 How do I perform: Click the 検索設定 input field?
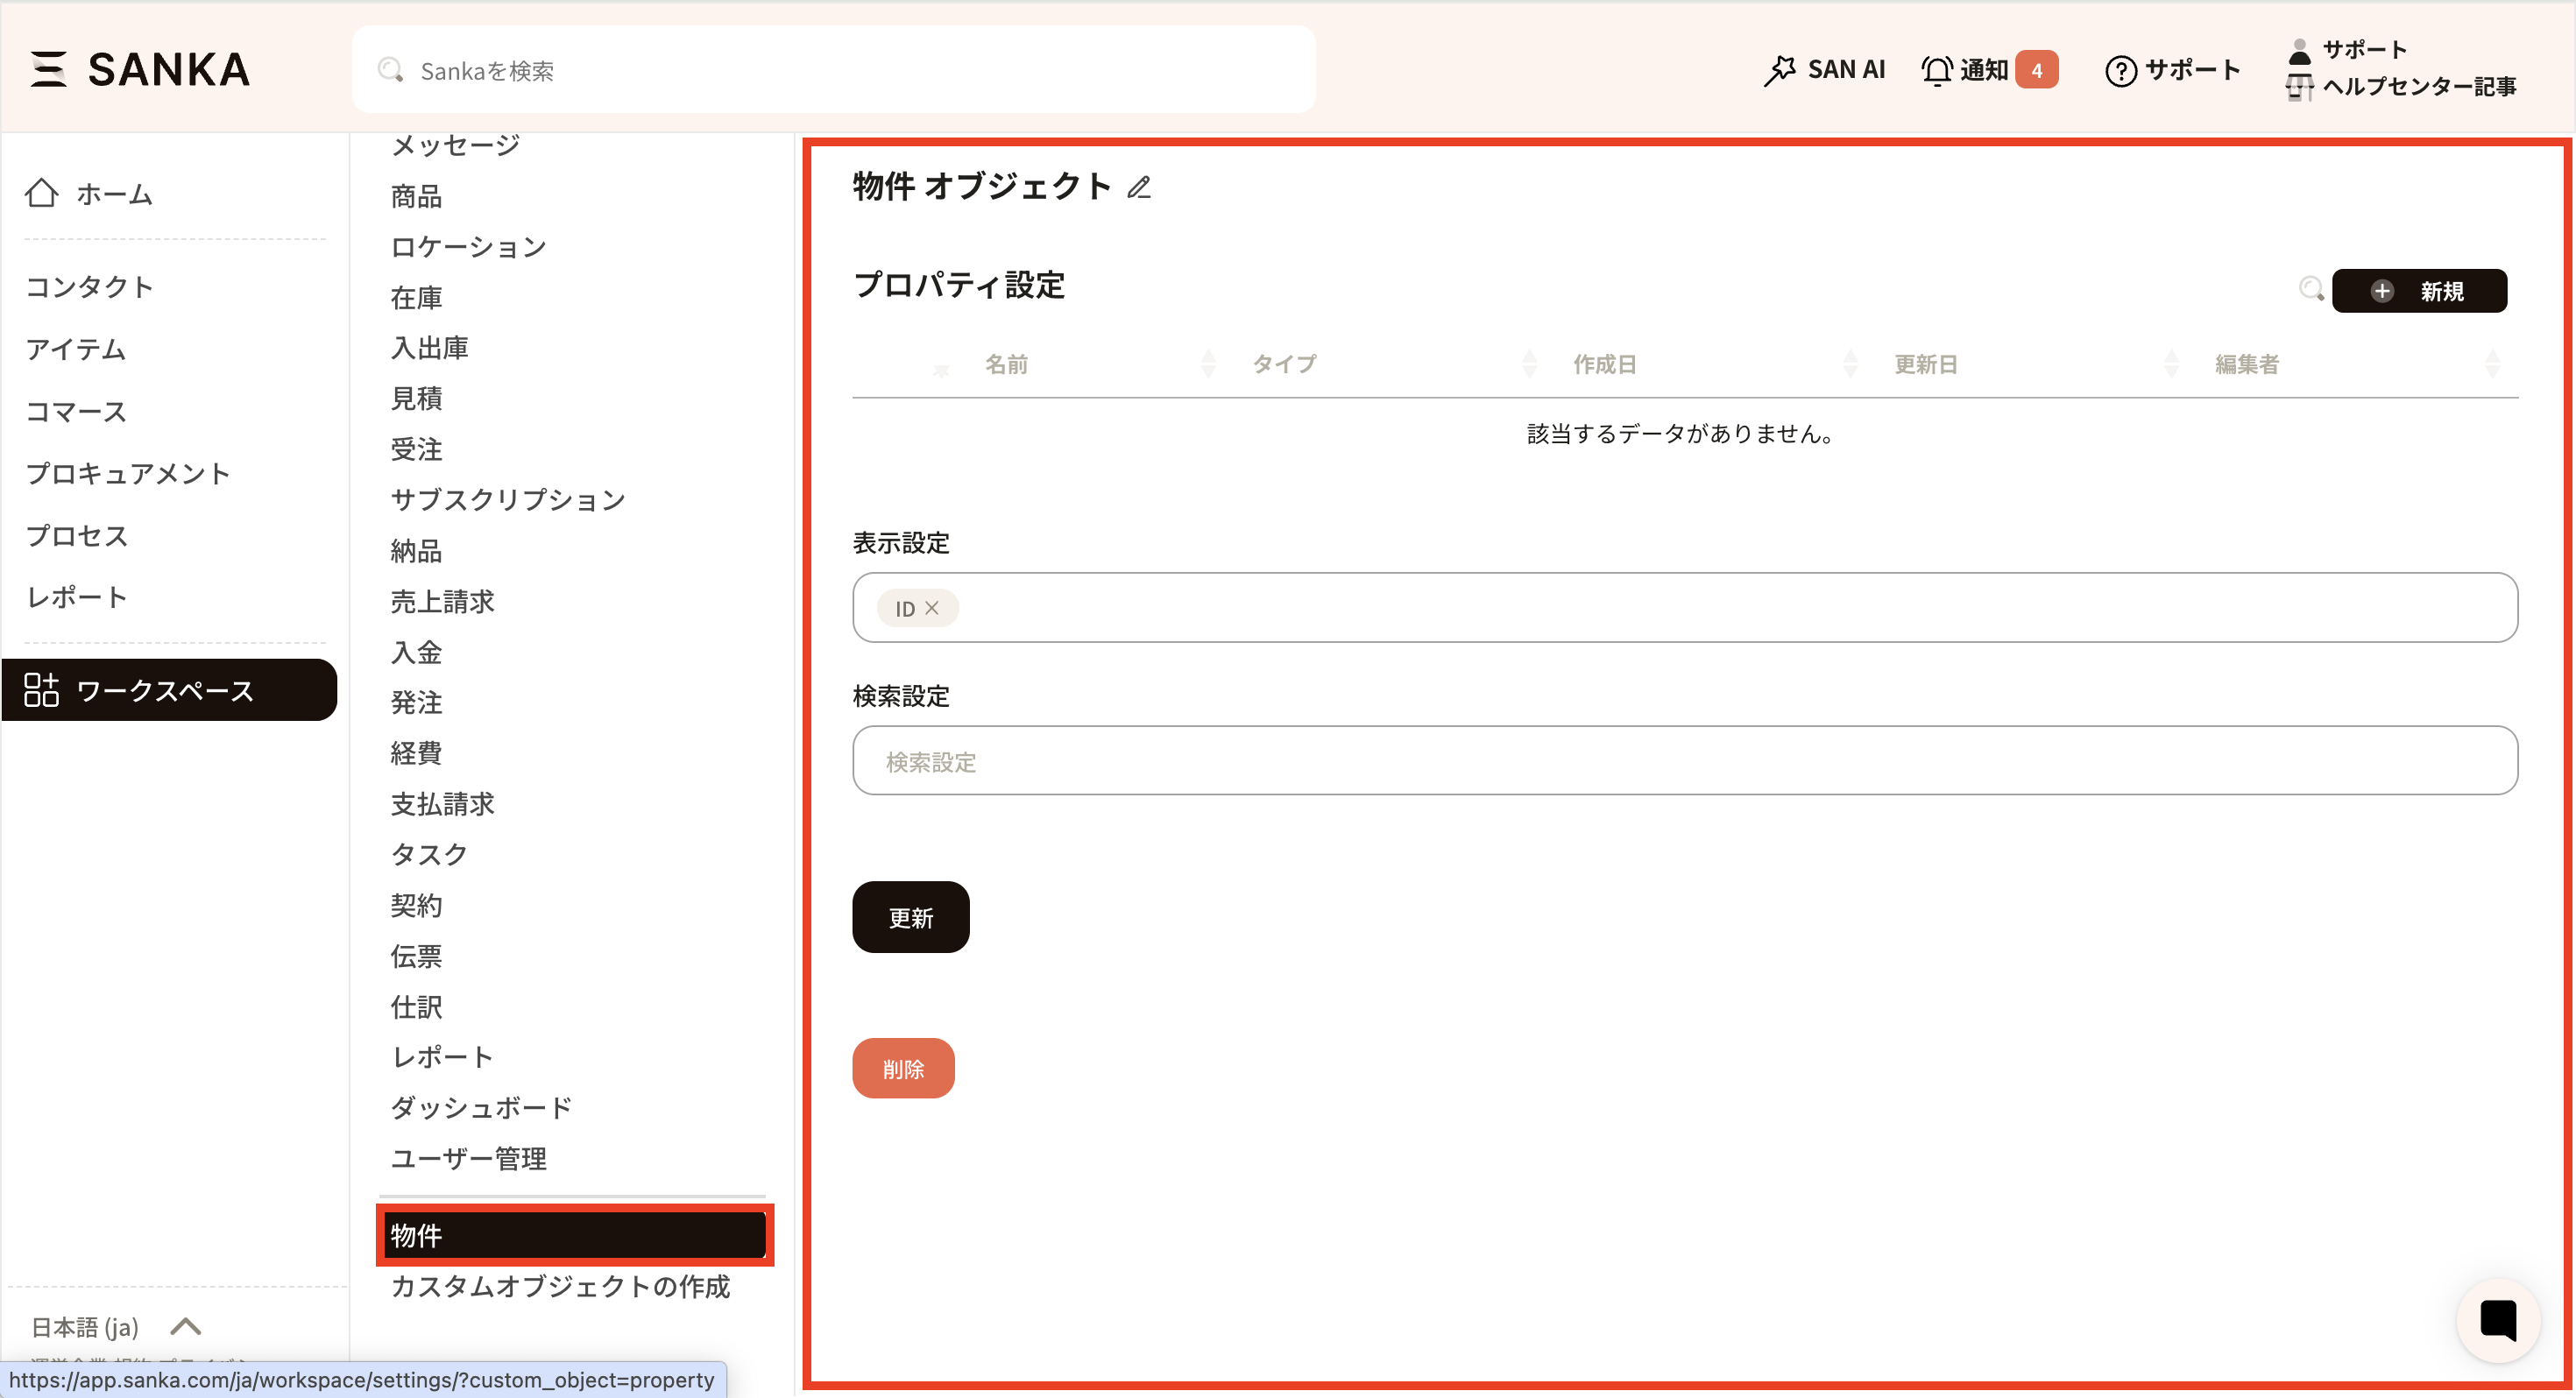1684,761
